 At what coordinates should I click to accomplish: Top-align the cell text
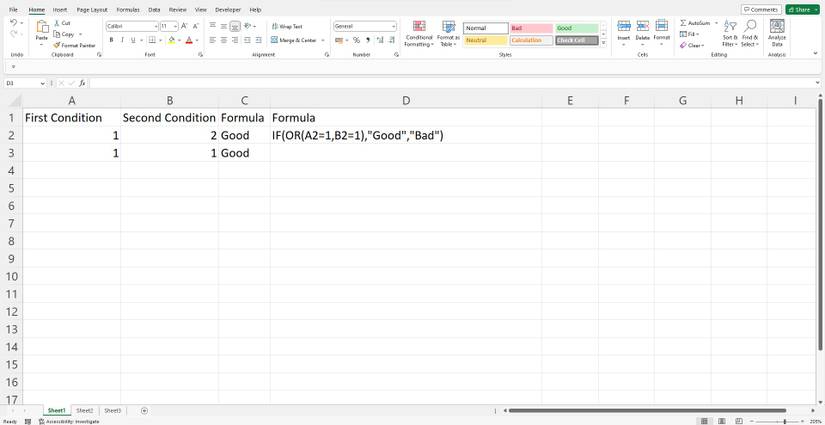(213, 26)
